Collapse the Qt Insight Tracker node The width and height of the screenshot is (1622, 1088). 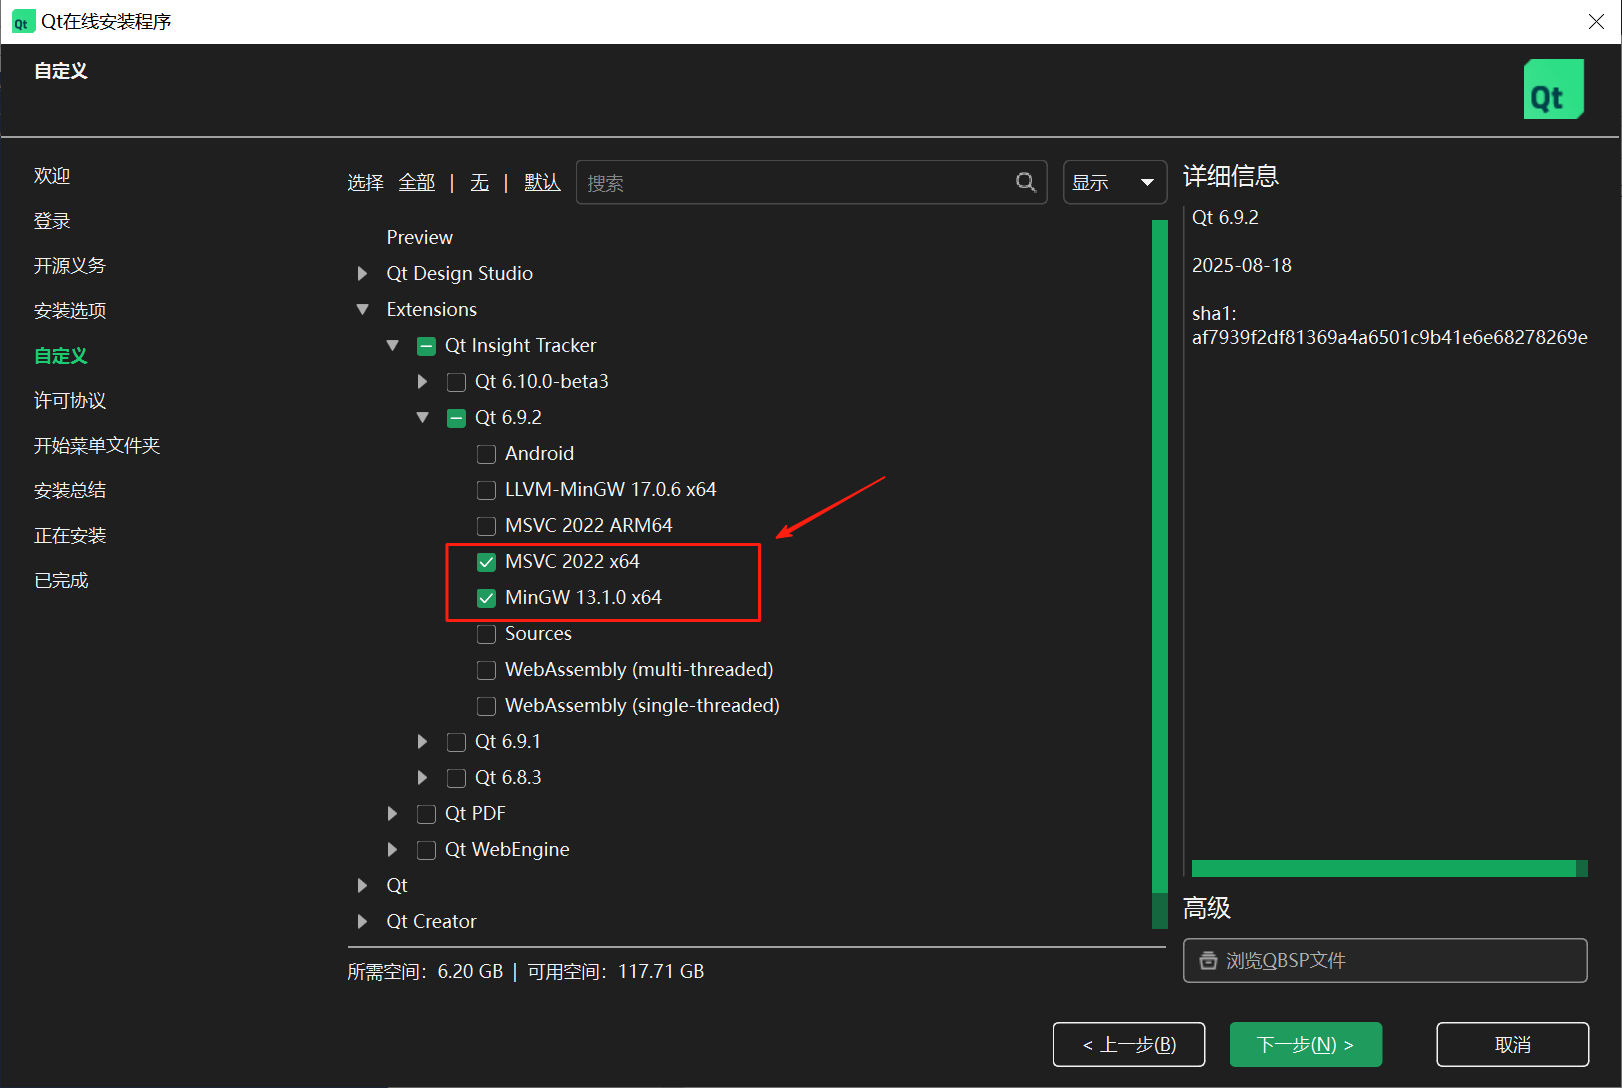tap(392, 345)
